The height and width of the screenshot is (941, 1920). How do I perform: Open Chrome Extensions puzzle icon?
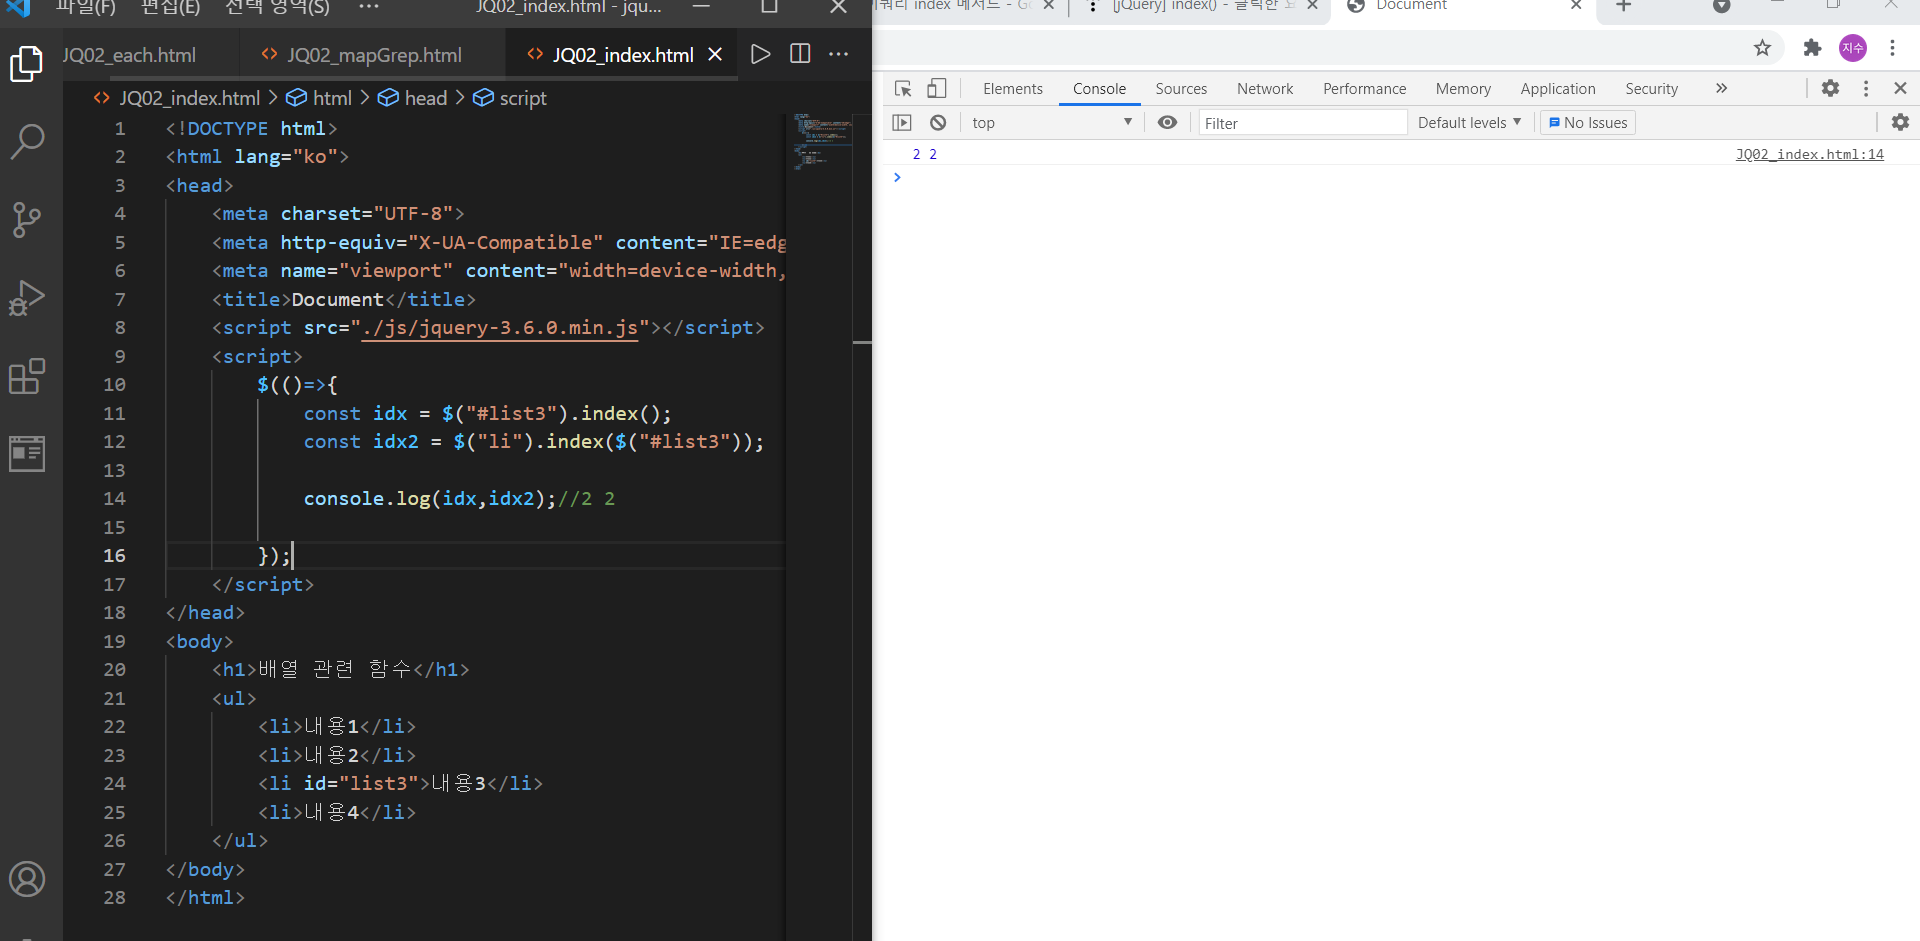pos(1812,47)
